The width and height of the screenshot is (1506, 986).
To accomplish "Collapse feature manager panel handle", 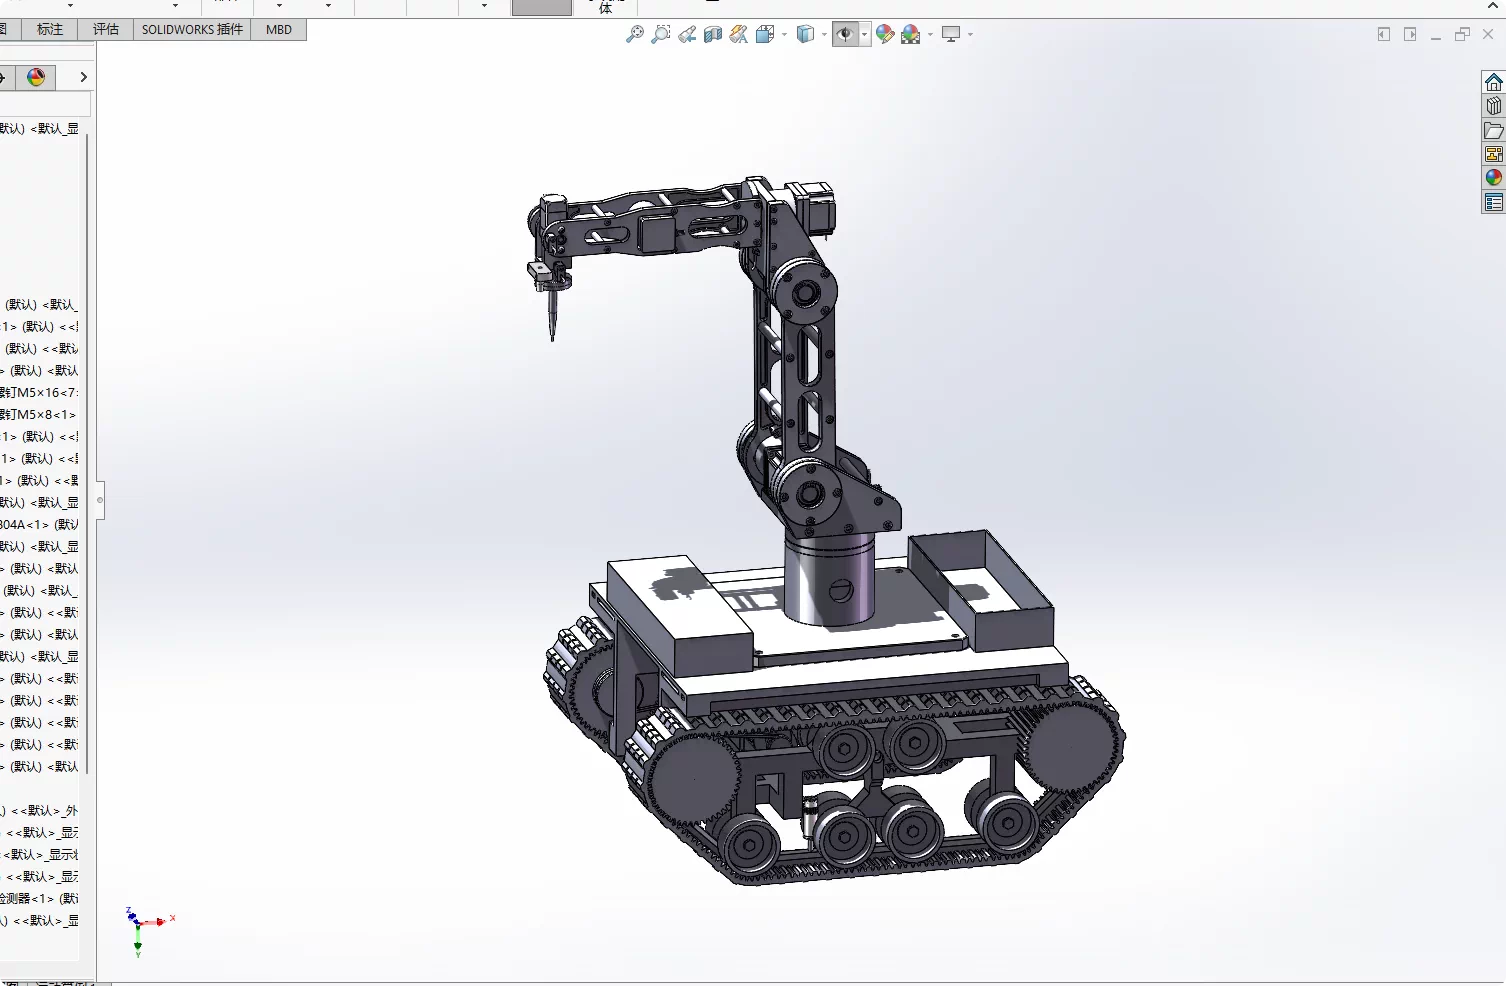I will point(99,500).
